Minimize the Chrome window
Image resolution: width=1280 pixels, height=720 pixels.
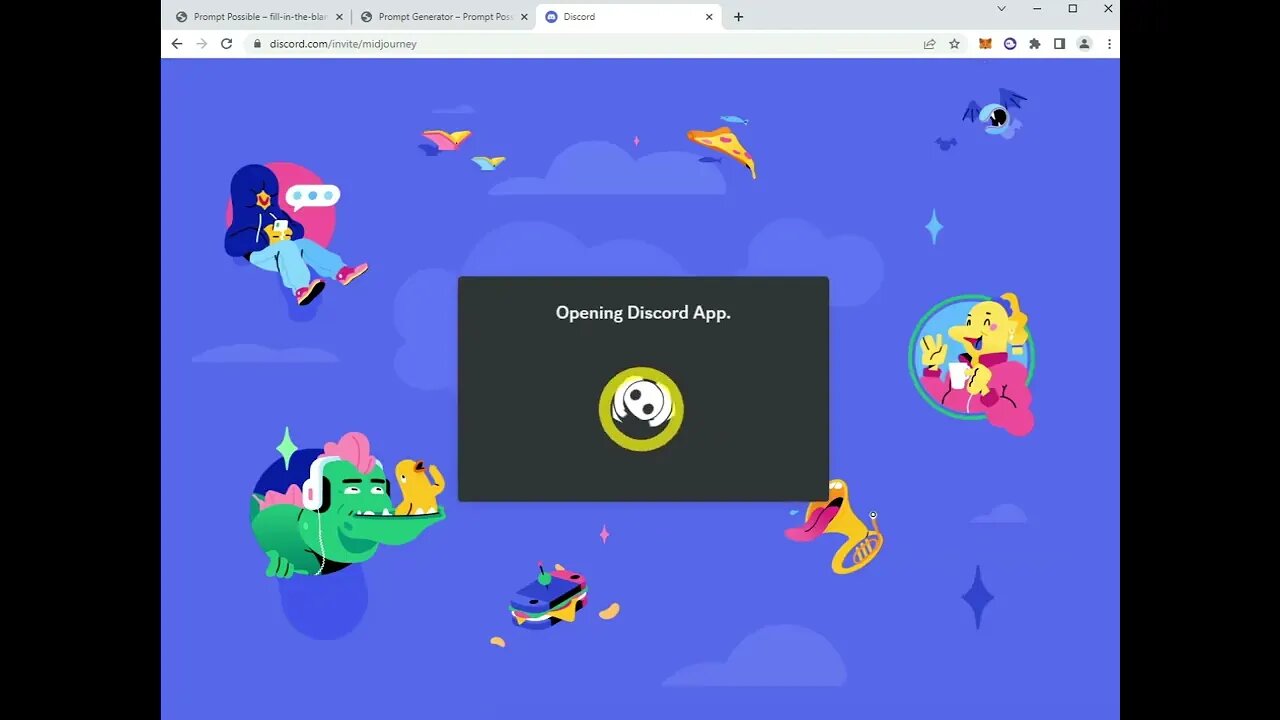coord(1037,9)
